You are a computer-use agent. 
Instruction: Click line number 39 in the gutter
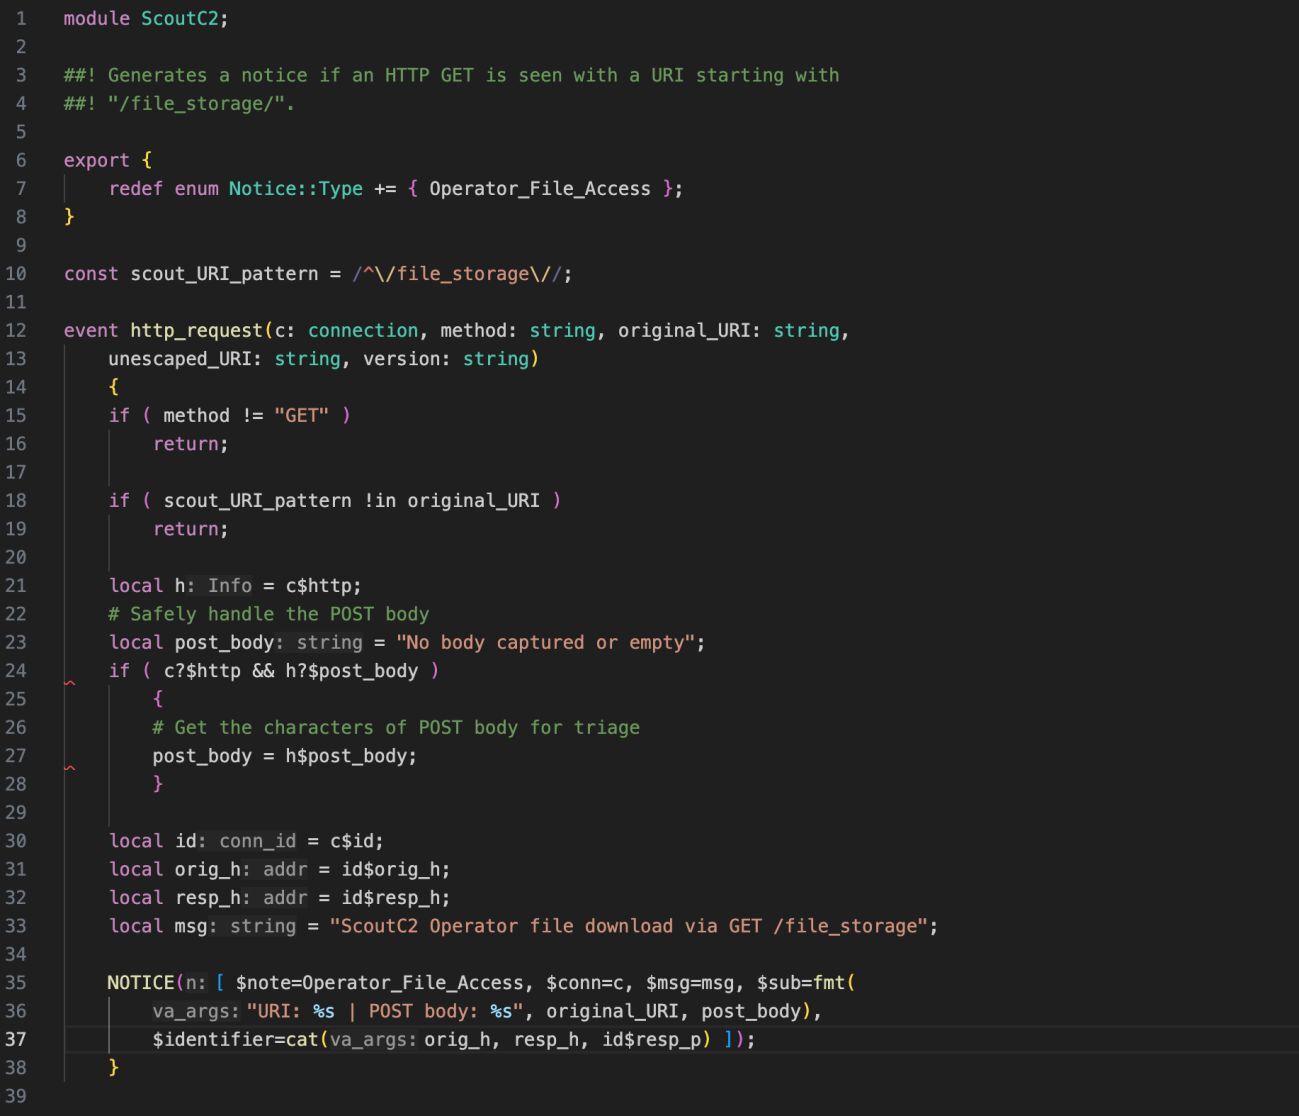[x=16, y=1095]
